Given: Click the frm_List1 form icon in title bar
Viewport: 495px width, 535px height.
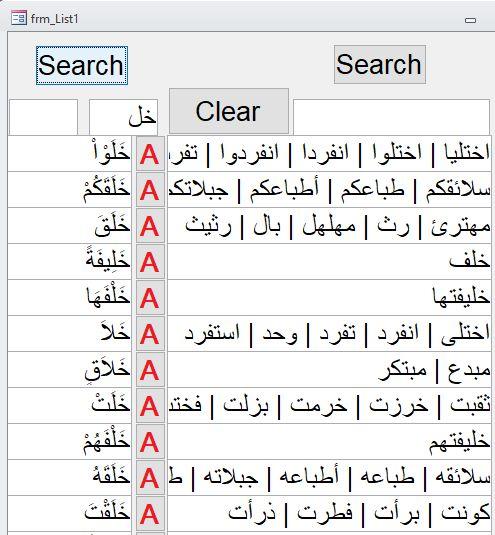Looking at the screenshot, I should pyautogui.click(x=18, y=18).
